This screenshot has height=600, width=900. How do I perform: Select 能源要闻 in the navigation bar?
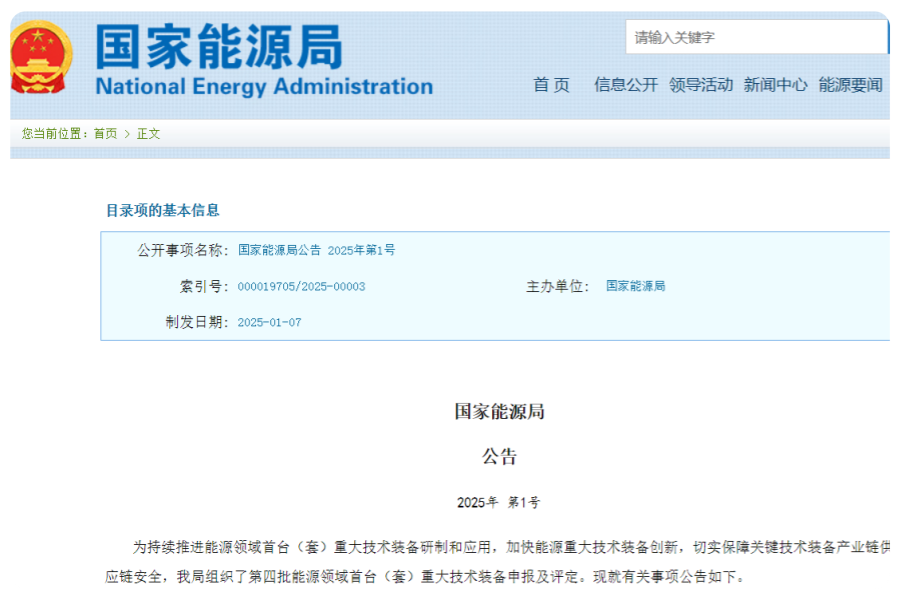pyautogui.click(x=851, y=85)
